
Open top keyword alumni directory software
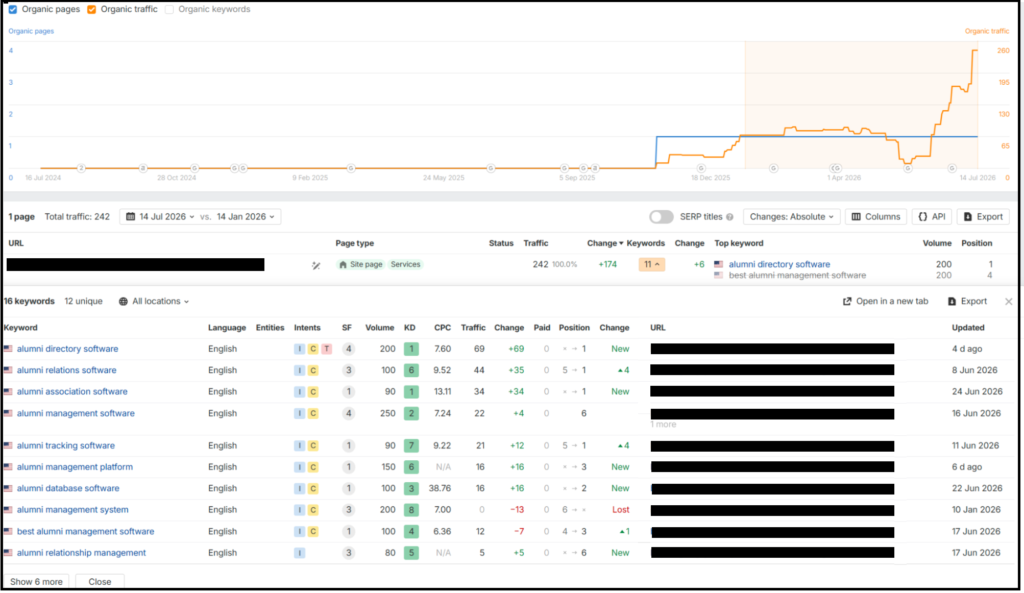tap(779, 264)
